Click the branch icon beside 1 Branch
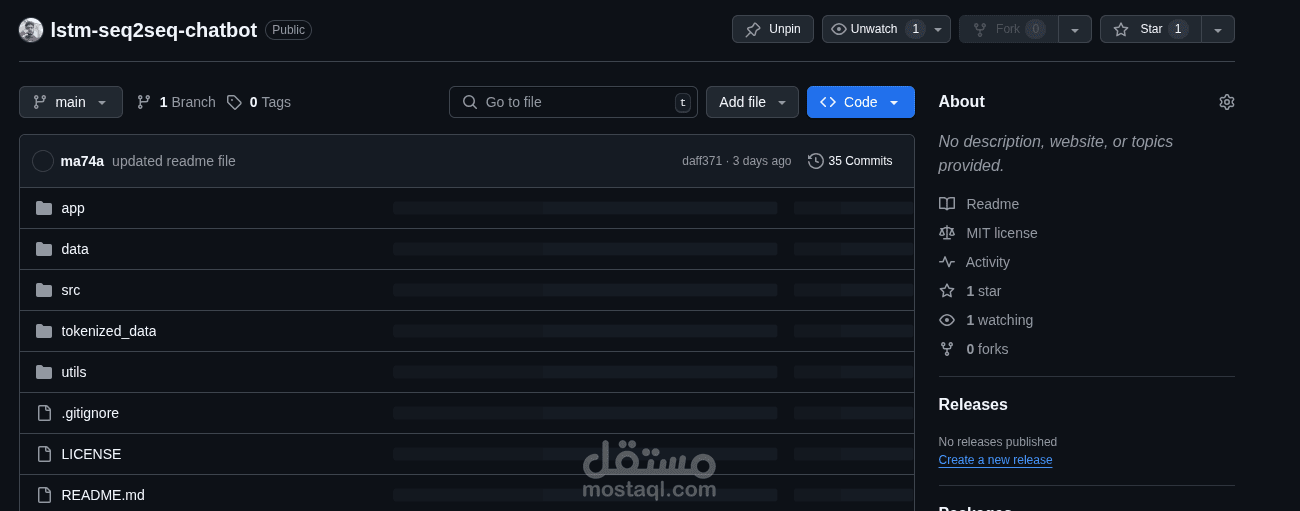This screenshot has height=511, width=1300. pos(144,102)
